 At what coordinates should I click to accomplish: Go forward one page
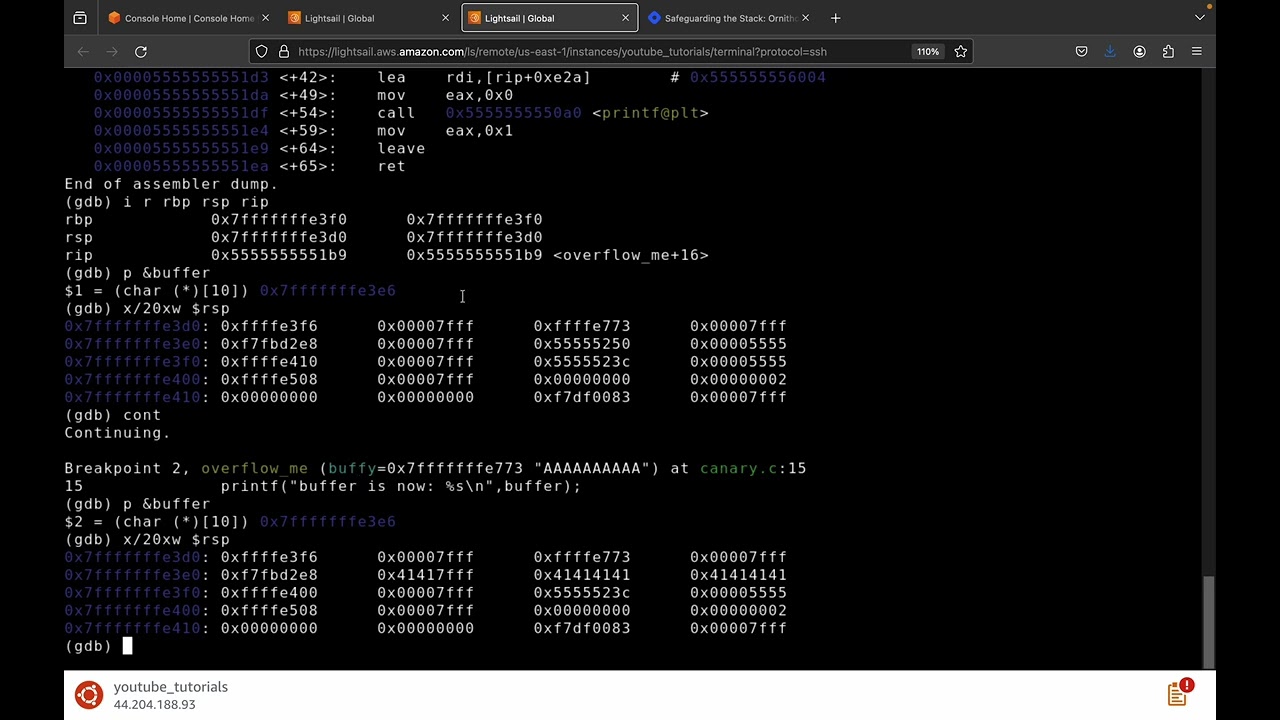tap(112, 52)
